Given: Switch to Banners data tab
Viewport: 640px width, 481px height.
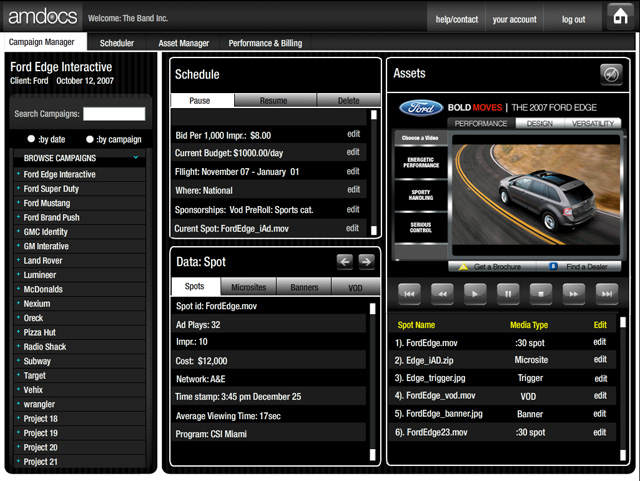Looking at the screenshot, I should pos(304,287).
